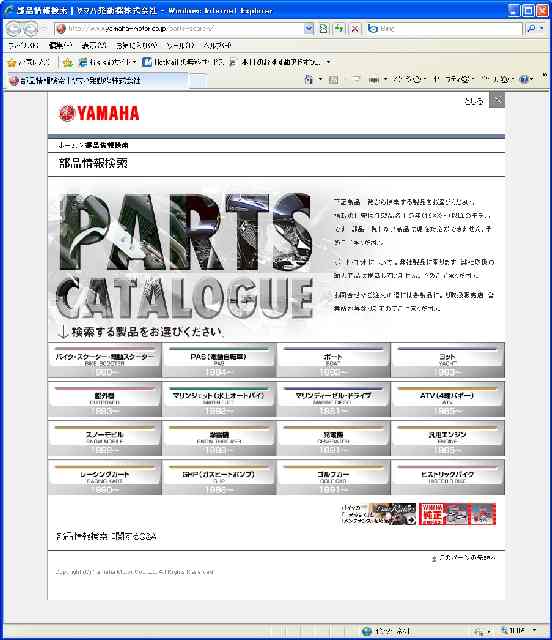Open the ツール (Tools) menu
Screen dimensions: 552x640
click(180, 45)
